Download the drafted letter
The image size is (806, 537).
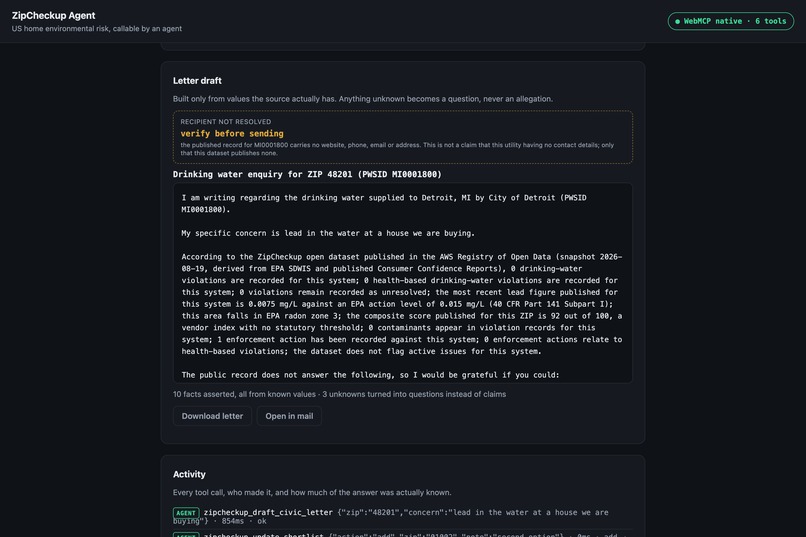212,416
